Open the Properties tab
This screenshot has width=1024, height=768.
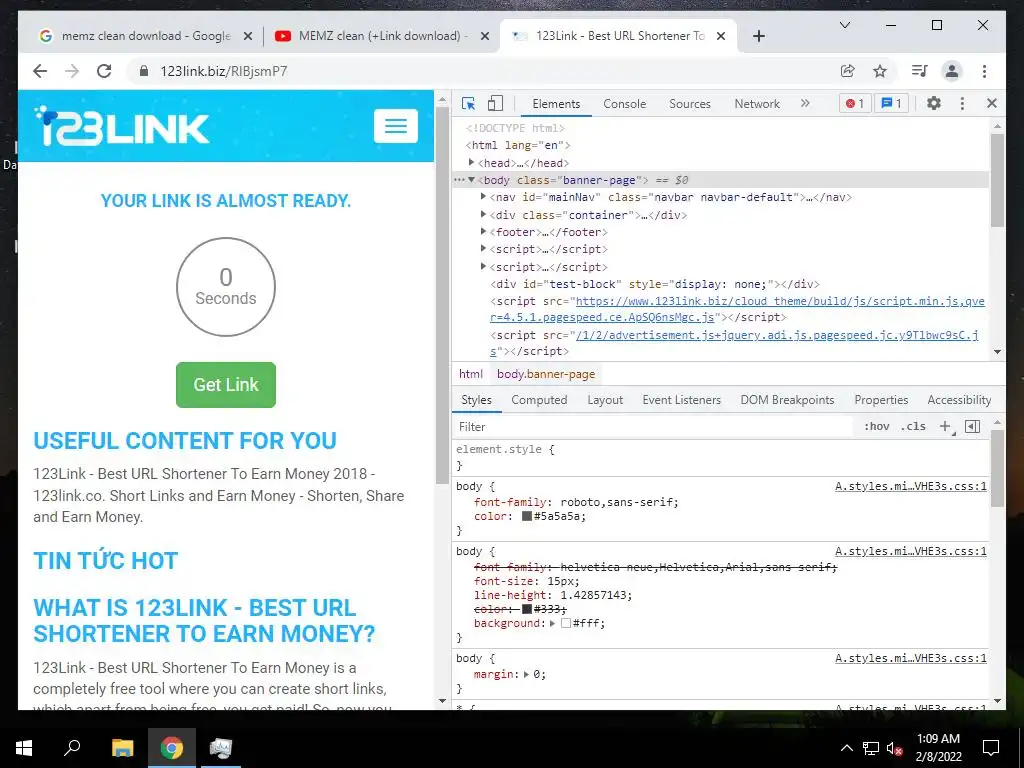pos(881,400)
